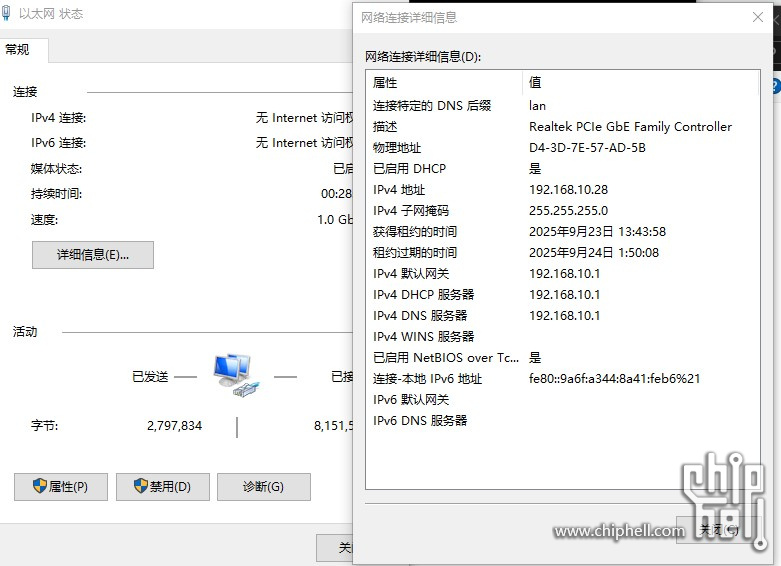Select the IPv6 默认网关 row
Screen dimensions: 781x566
(563, 400)
